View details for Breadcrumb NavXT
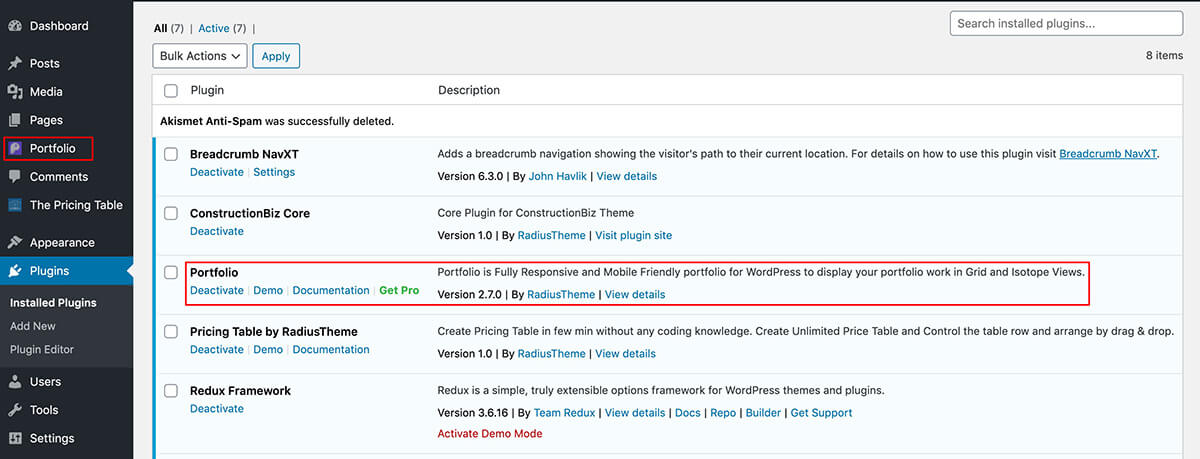Image resolution: width=1200 pixels, height=459 pixels. 627,176
